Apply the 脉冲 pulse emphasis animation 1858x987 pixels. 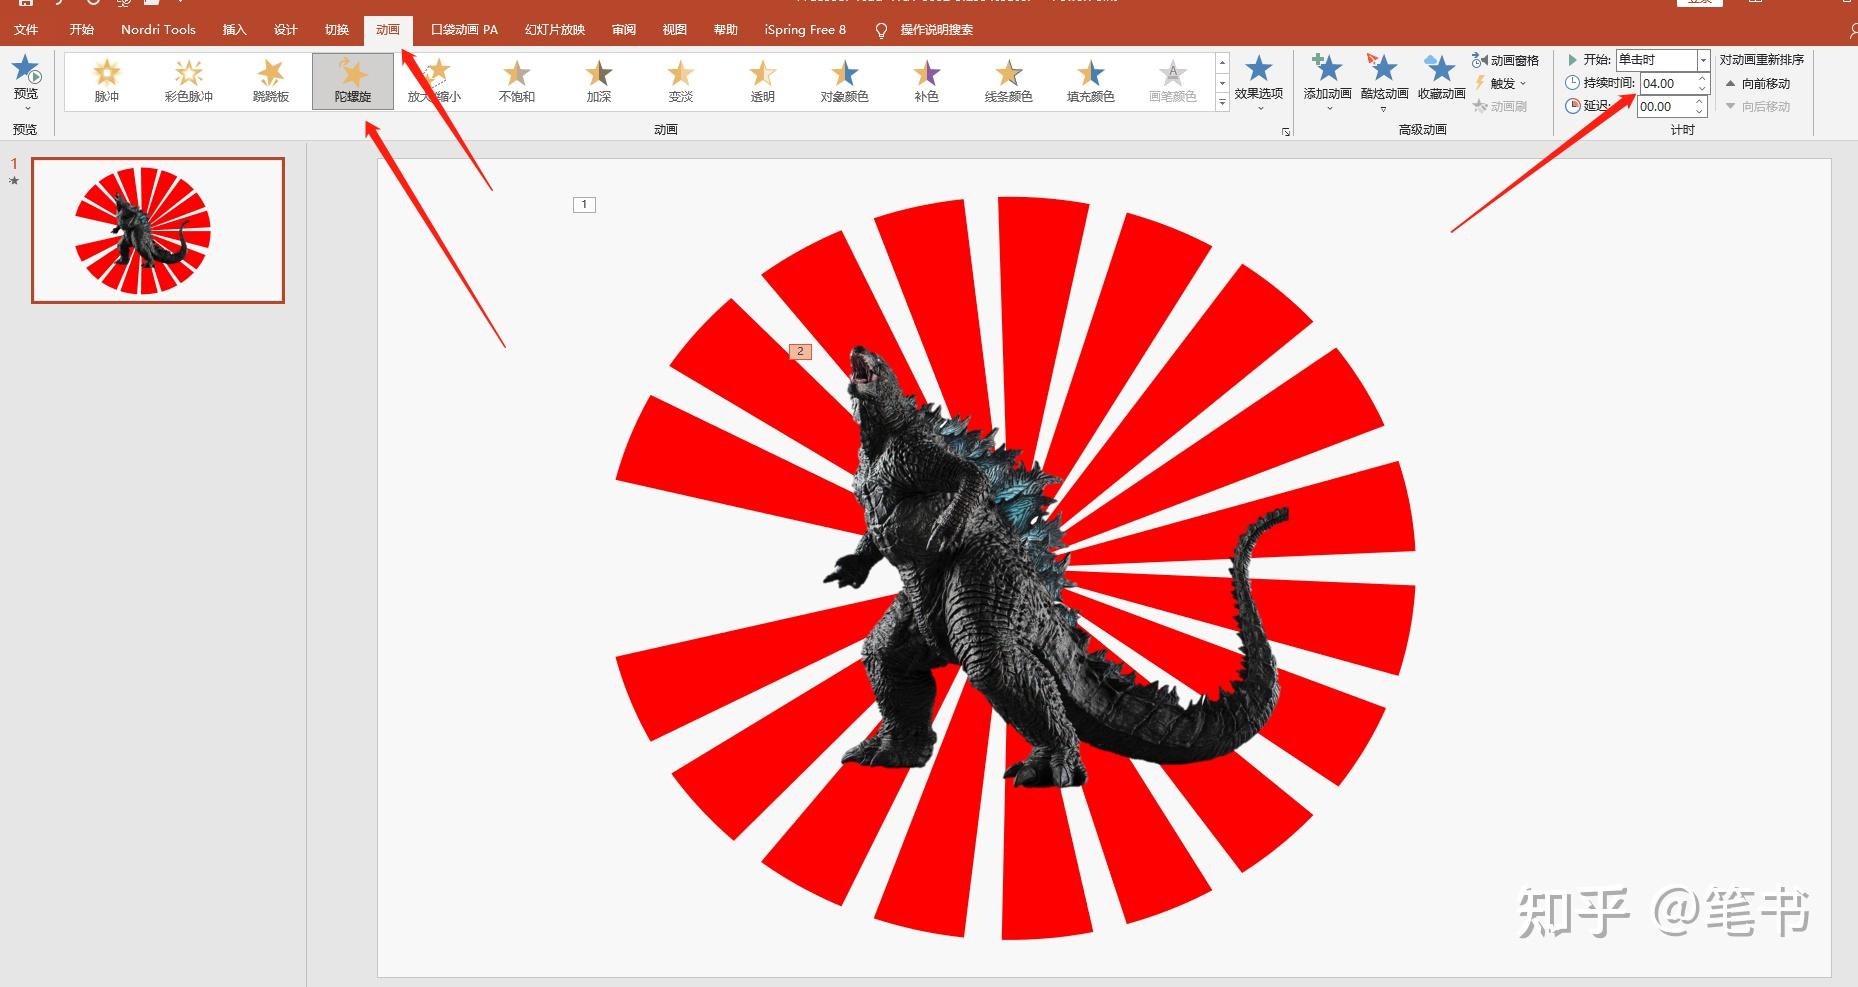pos(107,81)
